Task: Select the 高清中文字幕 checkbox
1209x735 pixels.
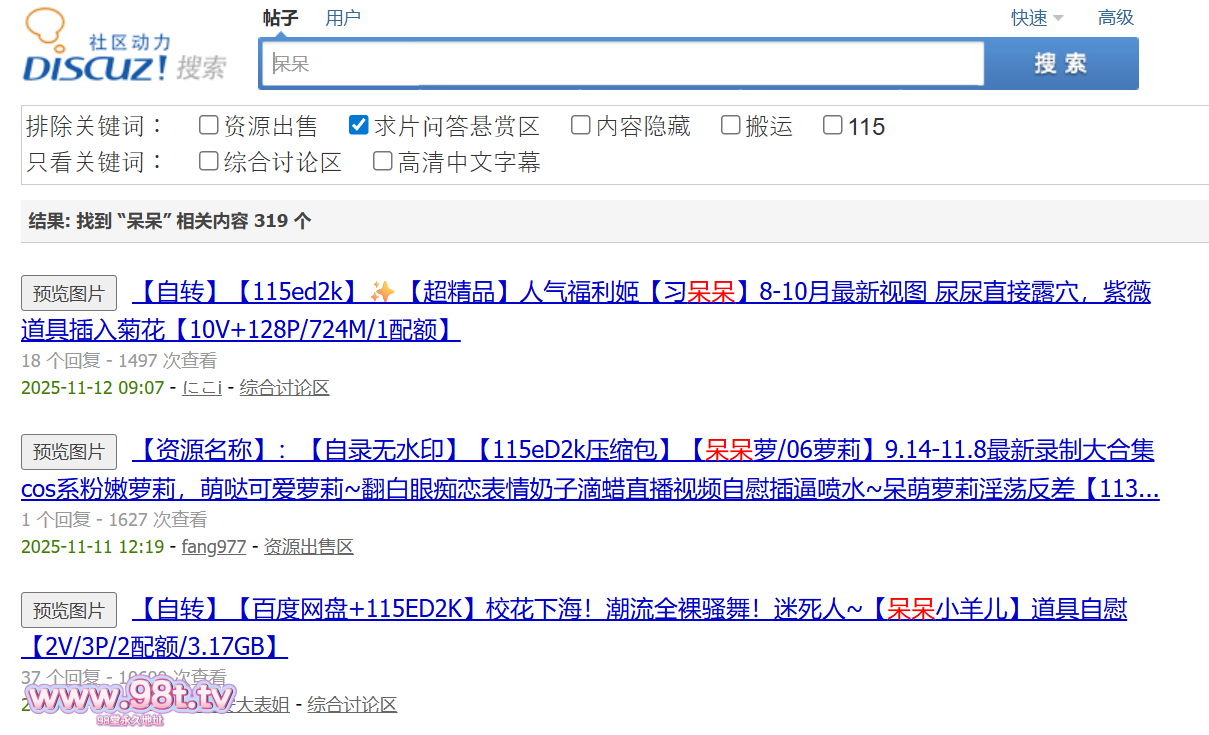Action: tap(382, 161)
